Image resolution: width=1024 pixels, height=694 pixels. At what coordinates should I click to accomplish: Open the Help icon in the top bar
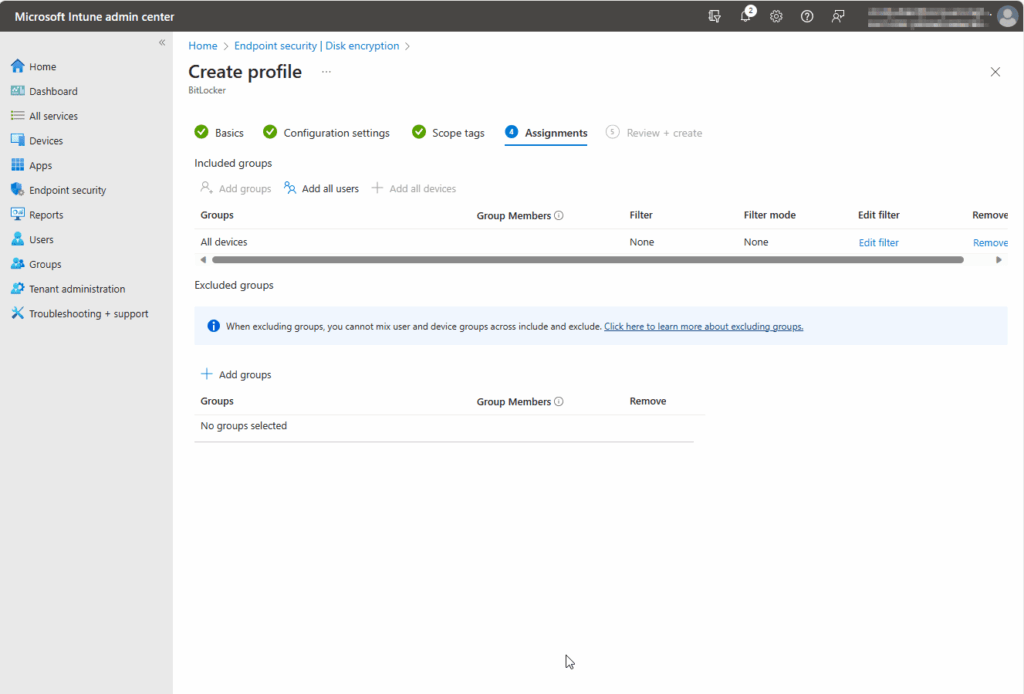coord(807,16)
